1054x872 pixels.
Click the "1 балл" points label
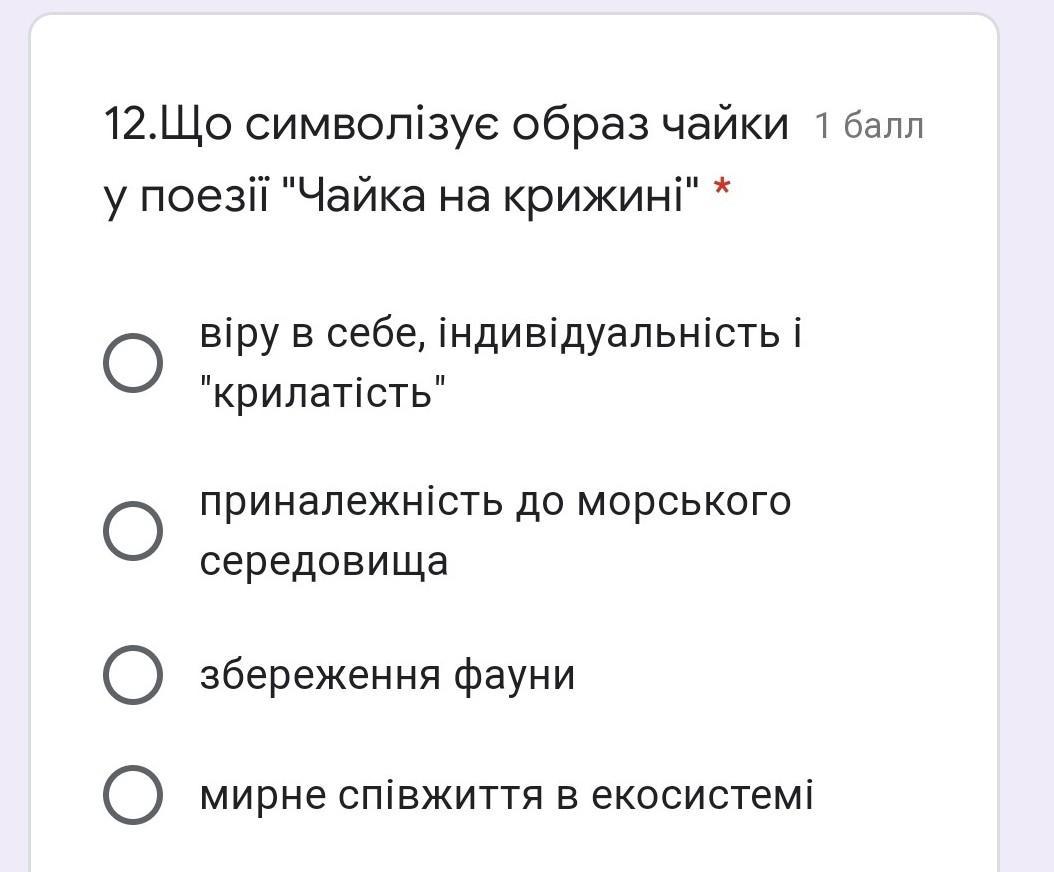pos(869,127)
